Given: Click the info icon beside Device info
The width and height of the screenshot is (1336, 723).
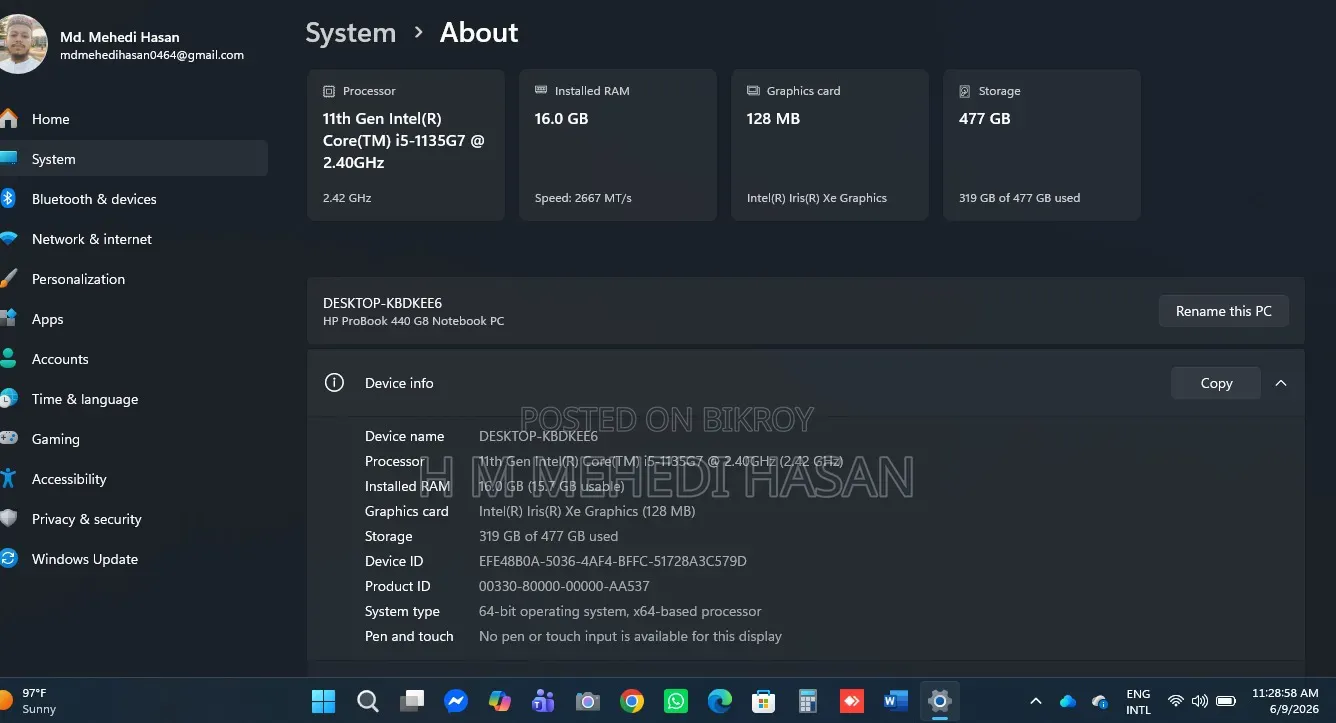Looking at the screenshot, I should 335,383.
